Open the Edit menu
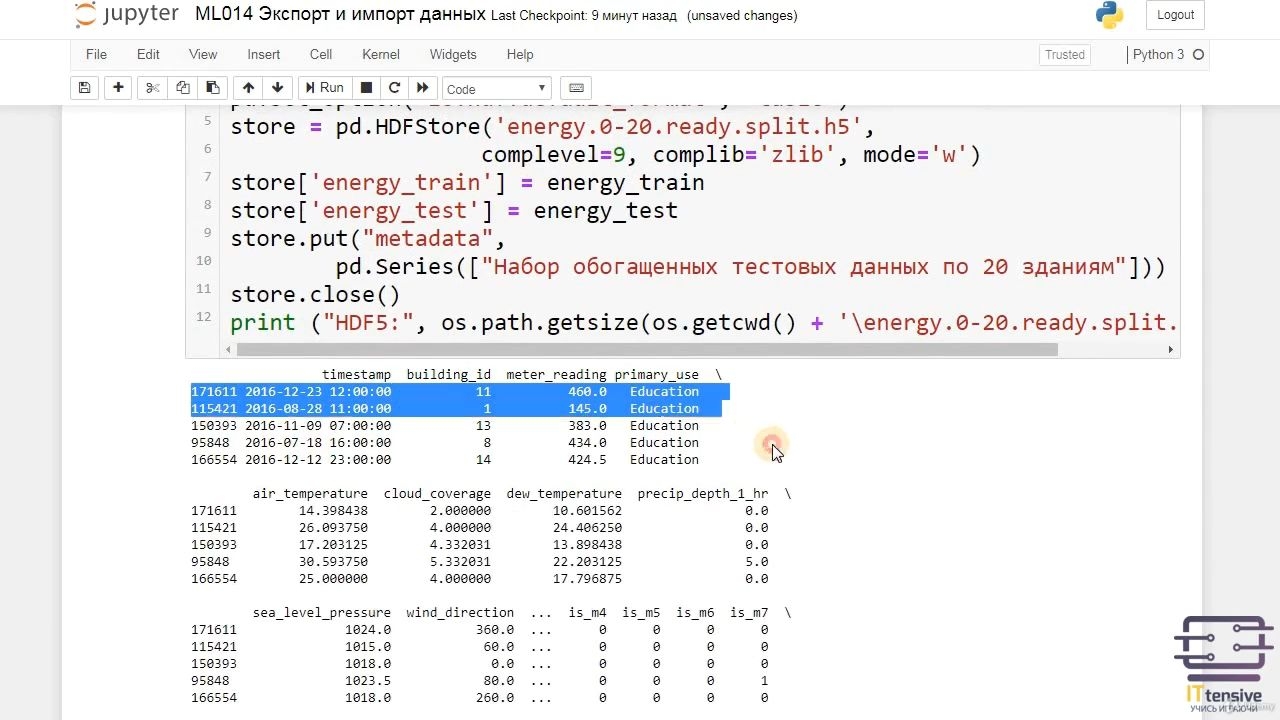1280x720 pixels. click(x=148, y=54)
